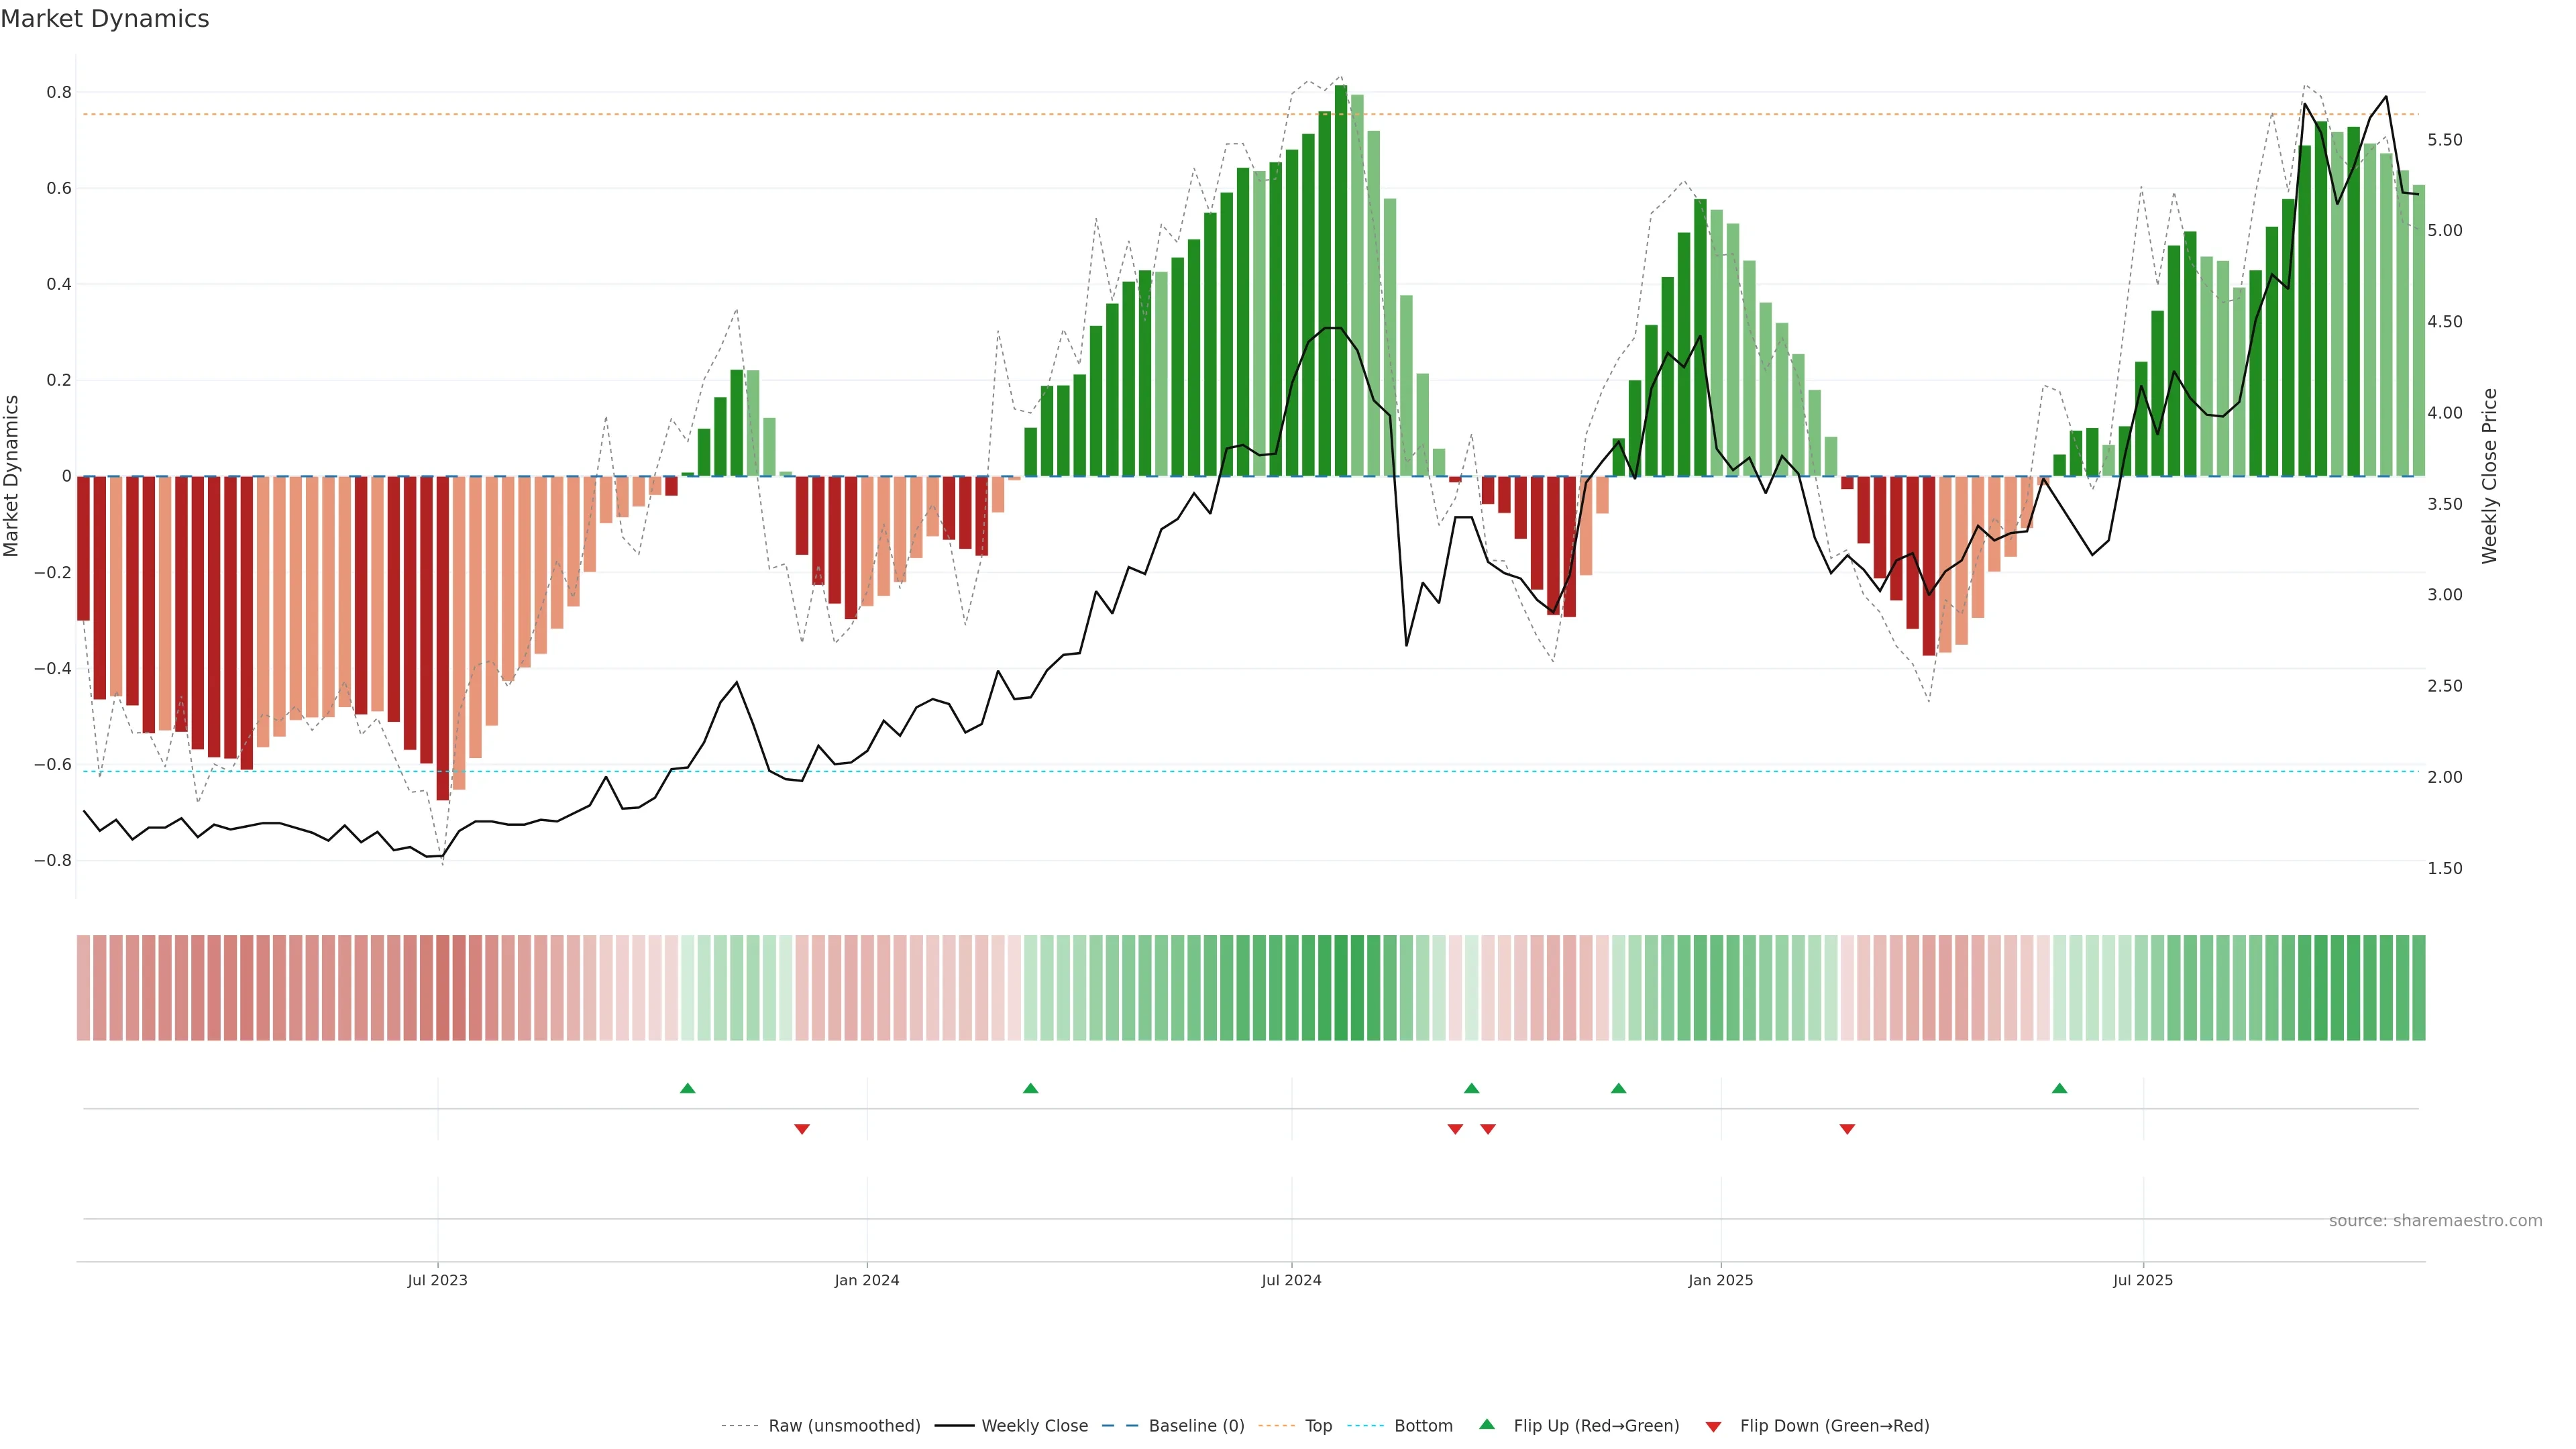Toggle Weekly Close legend entry
2576x1449 pixels.
click(x=1034, y=1426)
